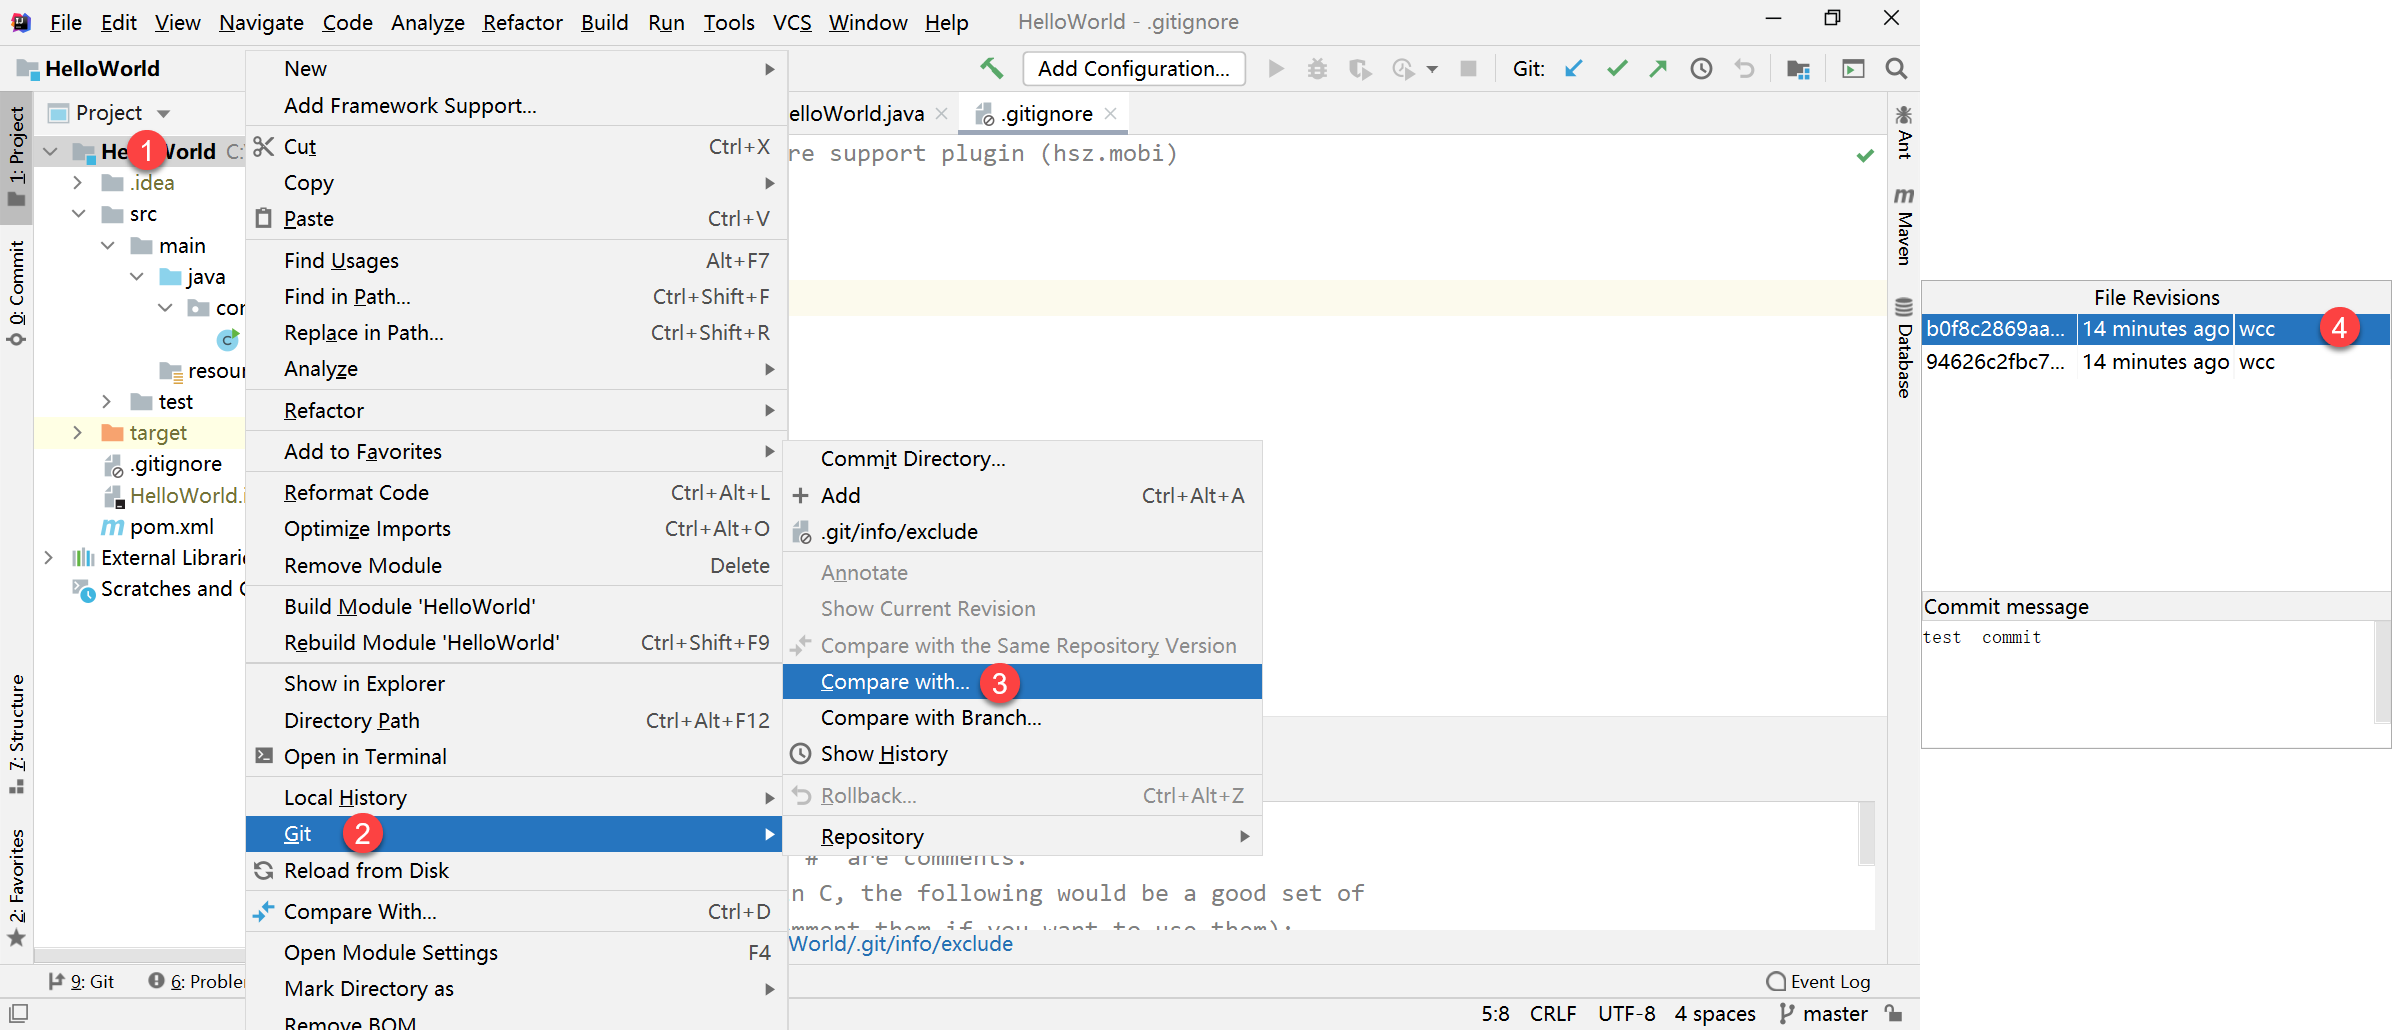Screen dimensions: 2392x1030
Task: Click the build hammer icon
Action: (991, 68)
